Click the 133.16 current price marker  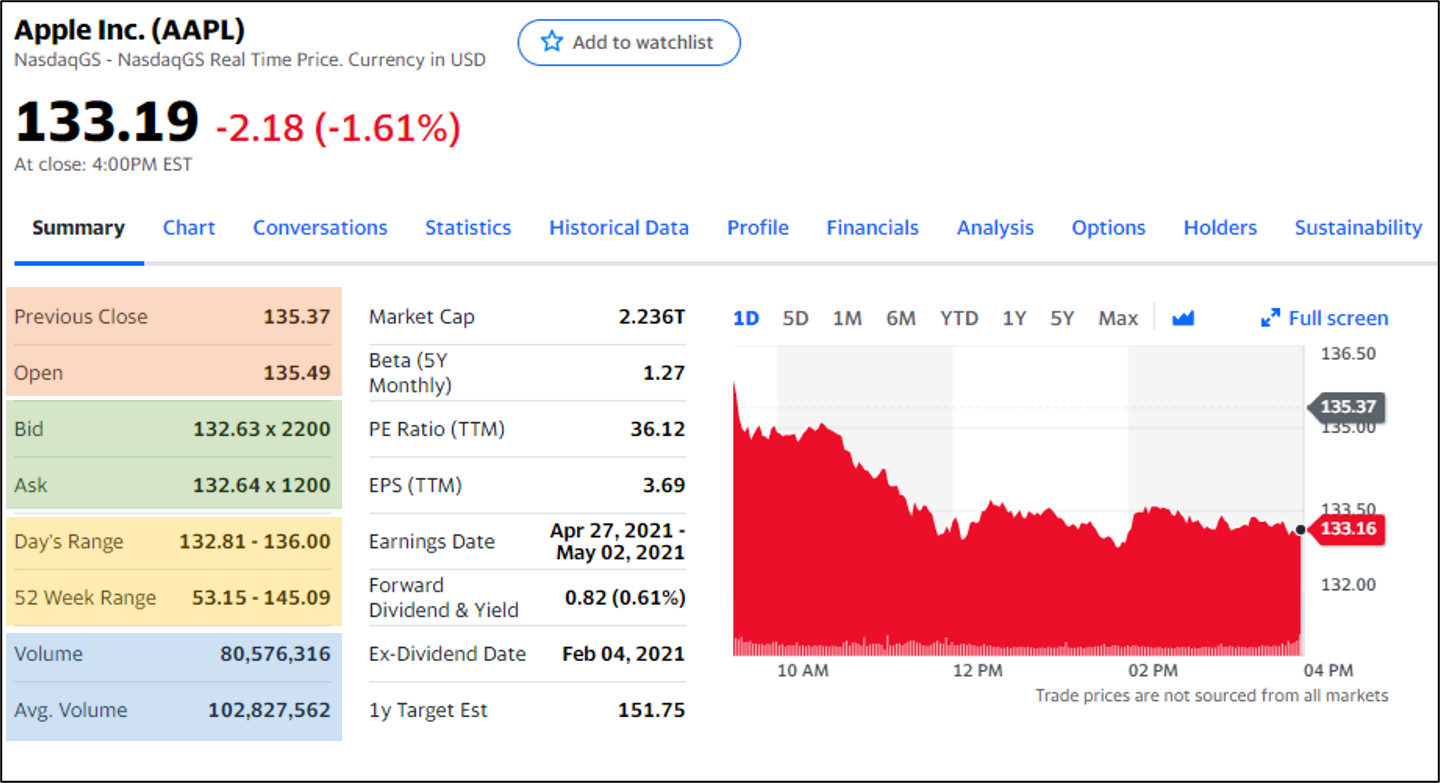(x=1346, y=528)
